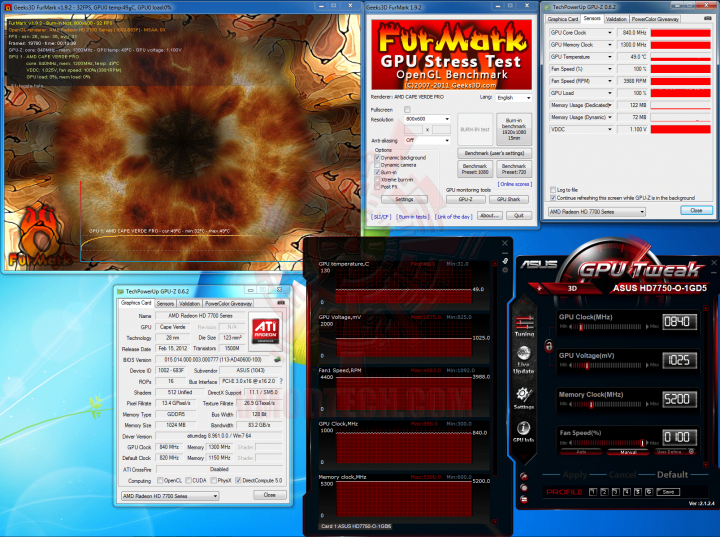Enable the Fullscreen checkbox in FurMark
The width and height of the screenshot is (720, 537).
407,109
